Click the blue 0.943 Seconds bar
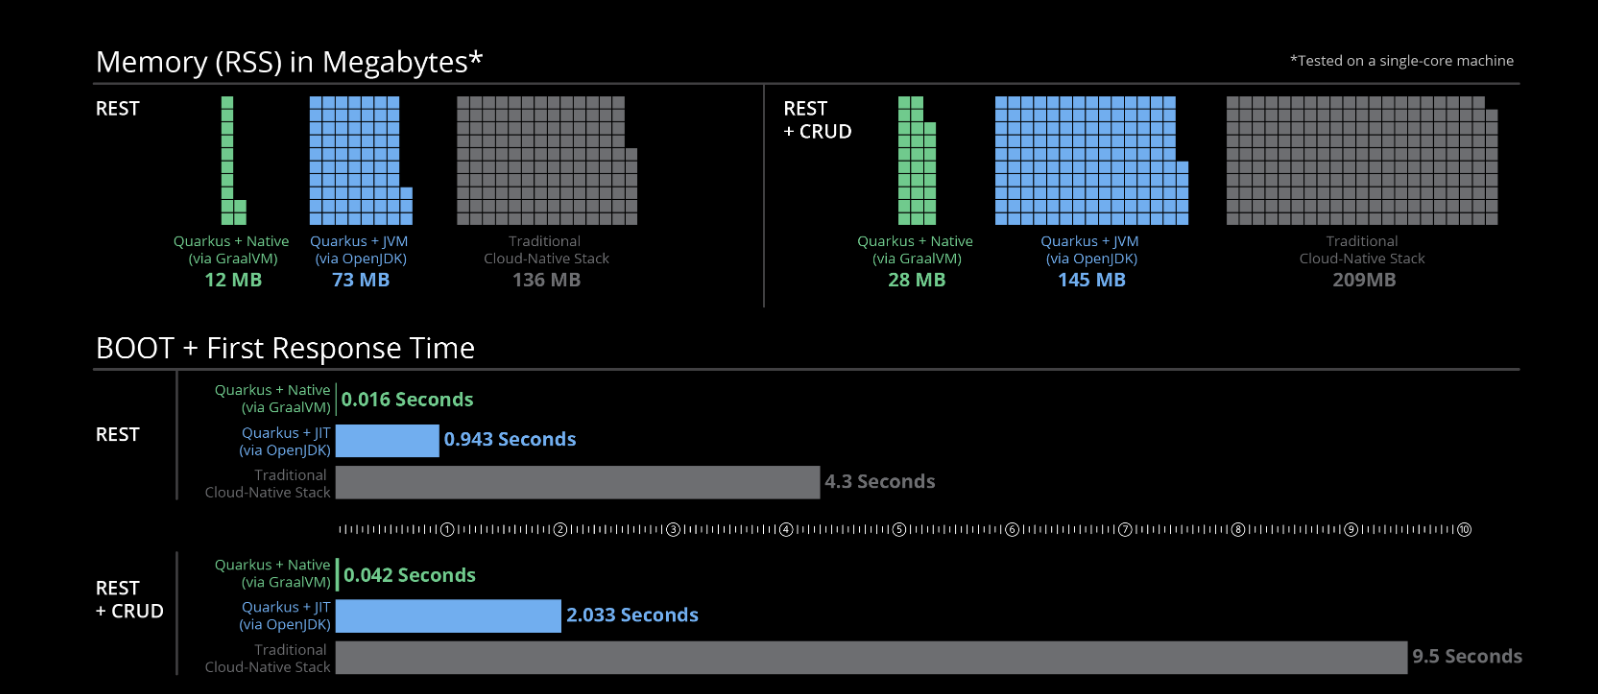This screenshot has width=1598, height=694. (x=387, y=440)
